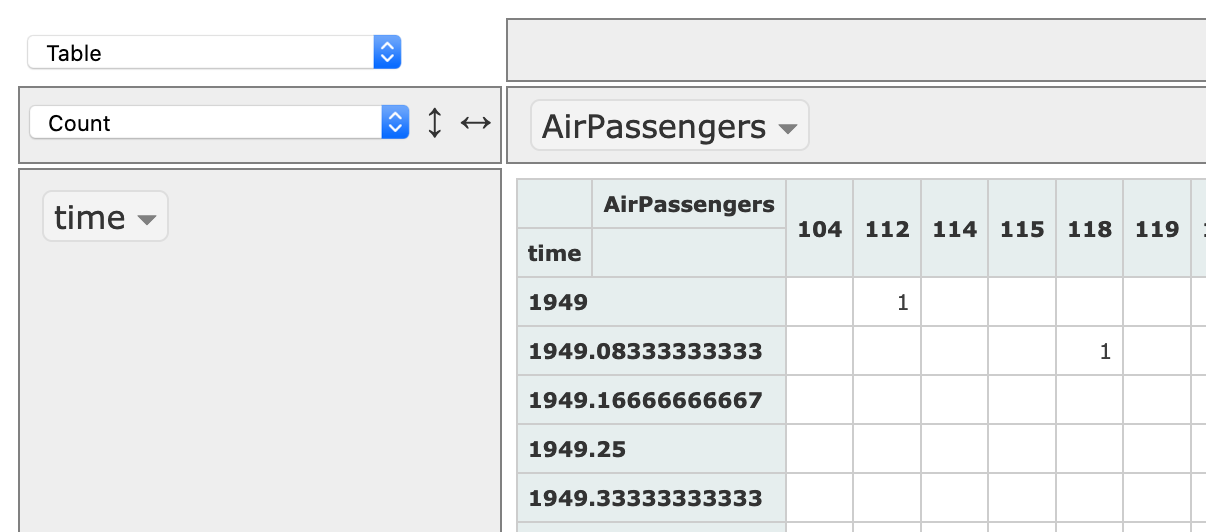
Task: Click the empty unused attributes area at top
Action: [855, 50]
